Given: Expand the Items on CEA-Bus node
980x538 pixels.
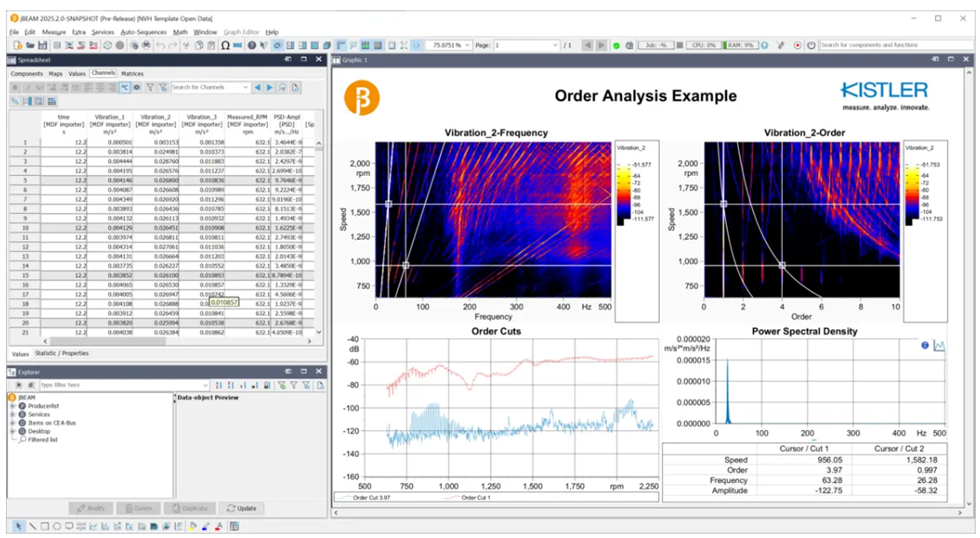Looking at the screenshot, I should coord(13,423).
